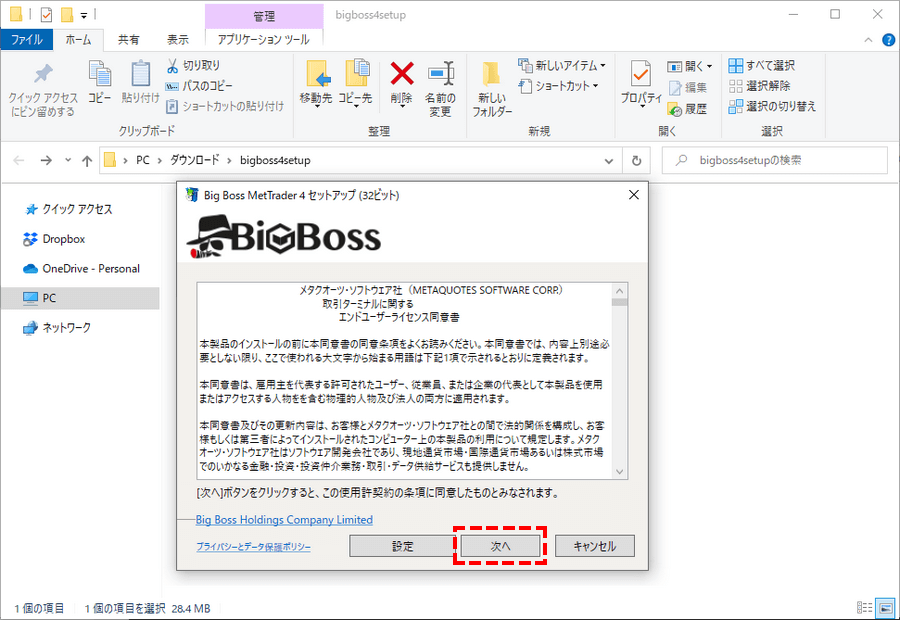Click the Copy icon in the Clipboard group
The image size is (900, 620).
[x=100, y=74]
